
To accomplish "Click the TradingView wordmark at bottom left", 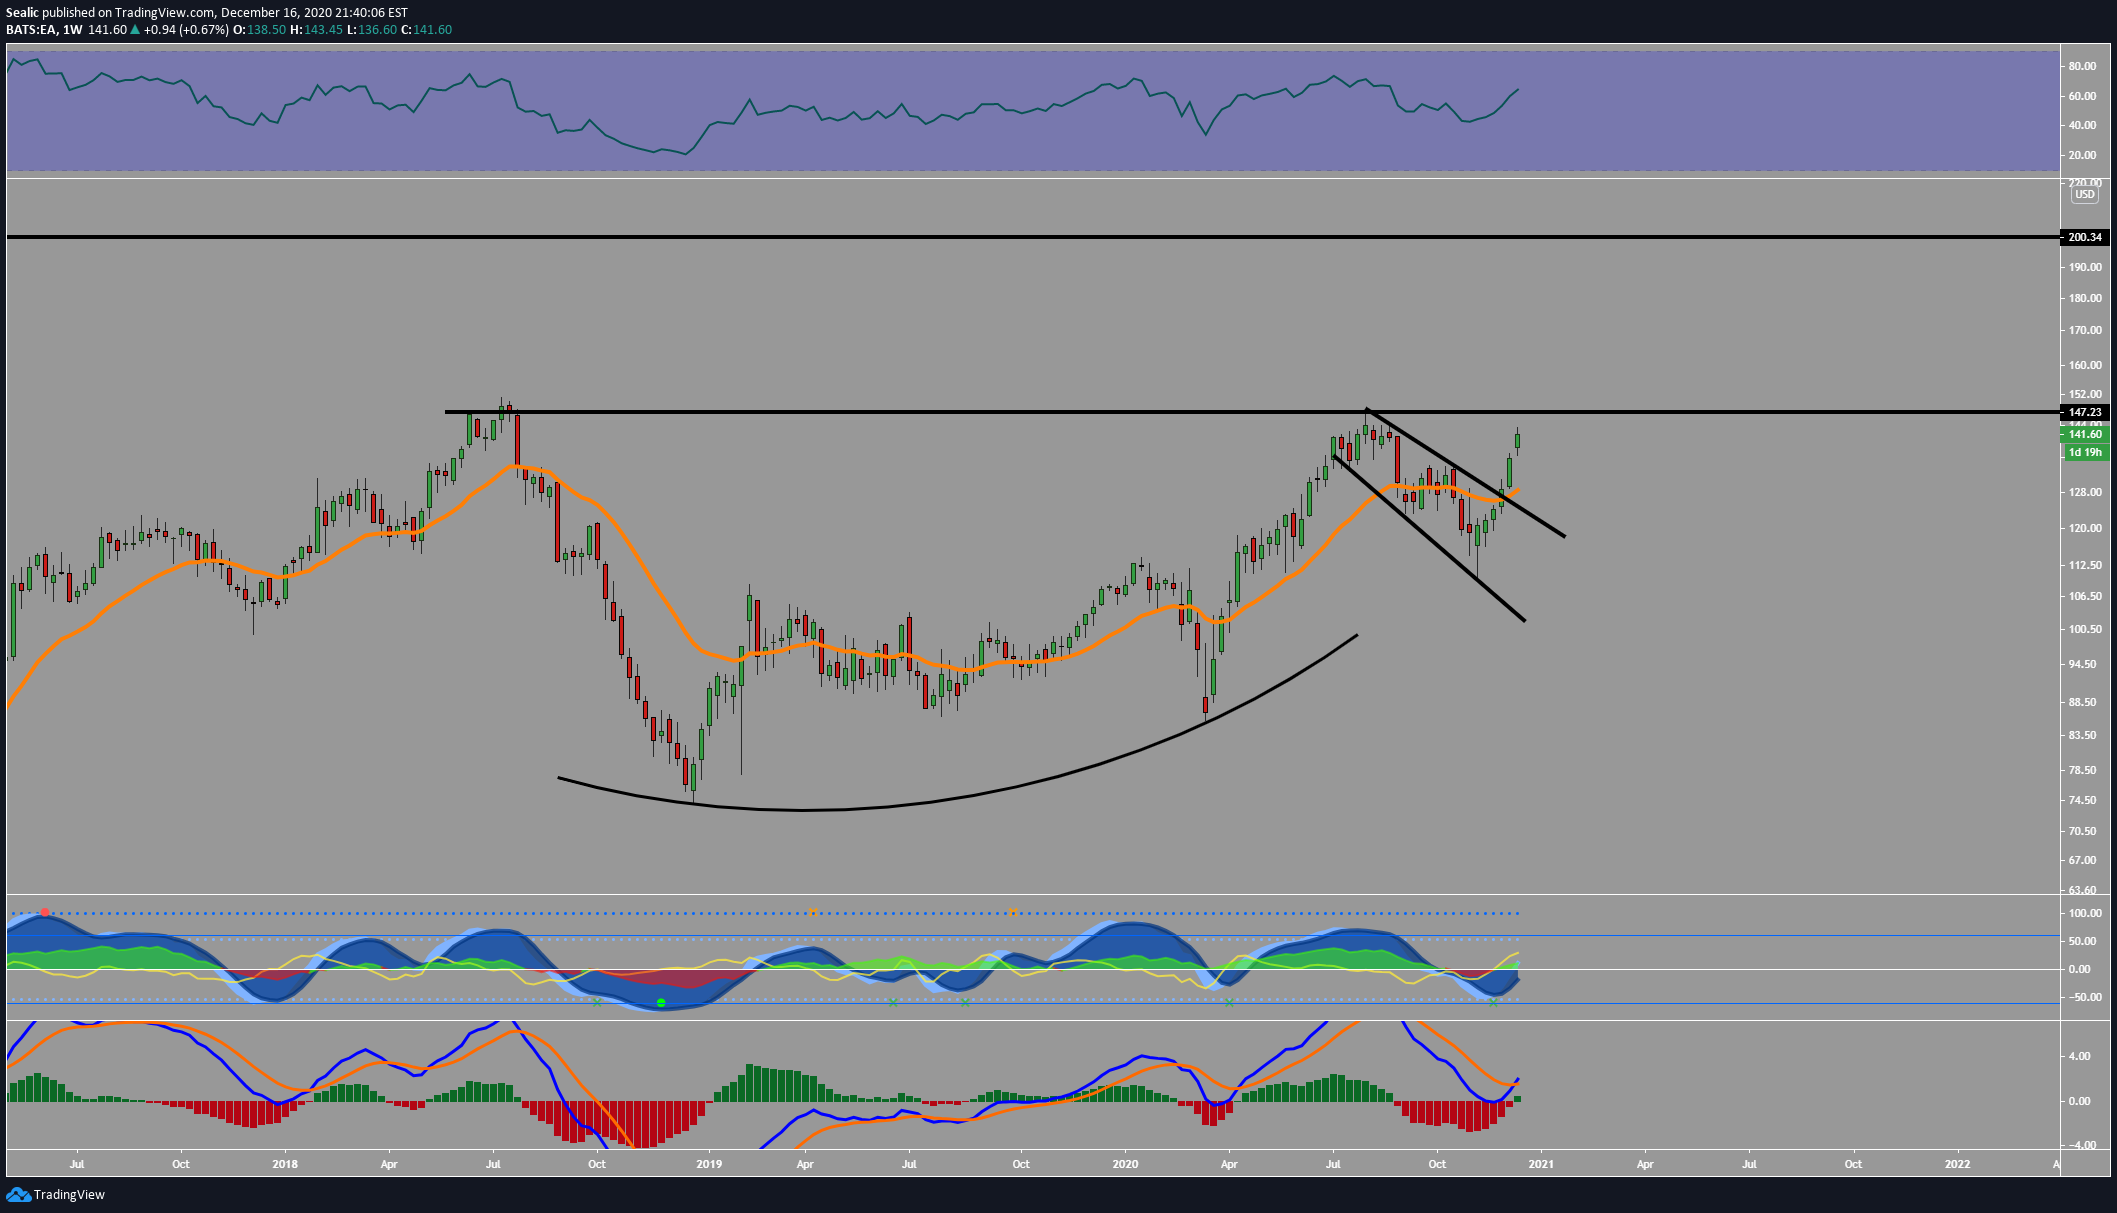I will coord(69,1194).
